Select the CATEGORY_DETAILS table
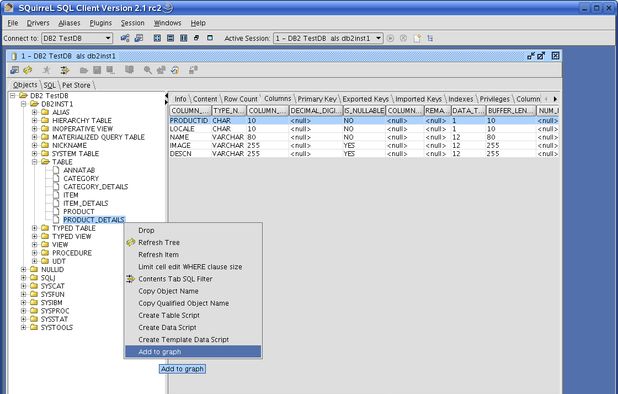Screen dimensions: 618x394 (x=95, y=187)
